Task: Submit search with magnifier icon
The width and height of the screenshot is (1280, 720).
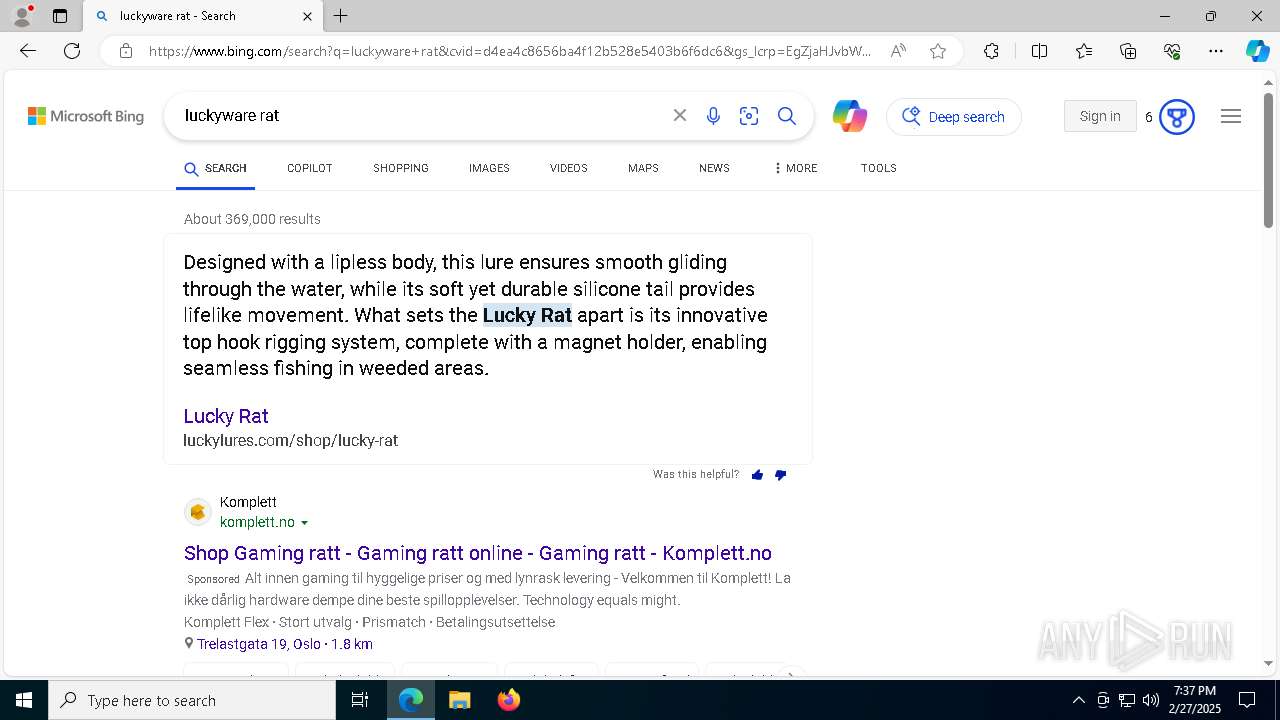Action: coord(787,116)
